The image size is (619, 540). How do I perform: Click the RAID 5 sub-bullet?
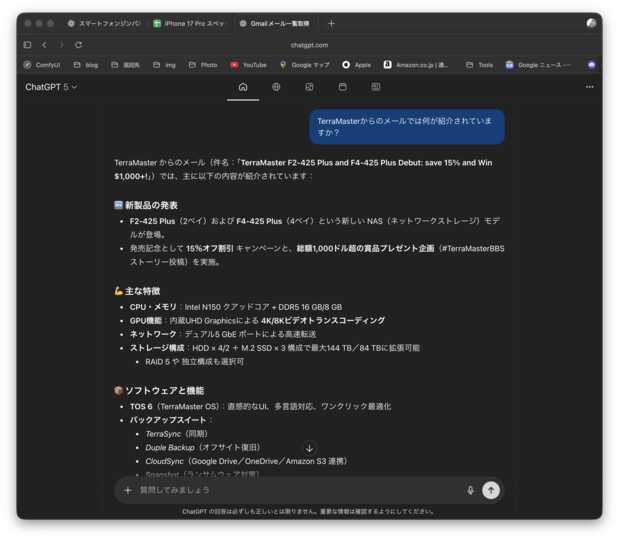point(195,362)
